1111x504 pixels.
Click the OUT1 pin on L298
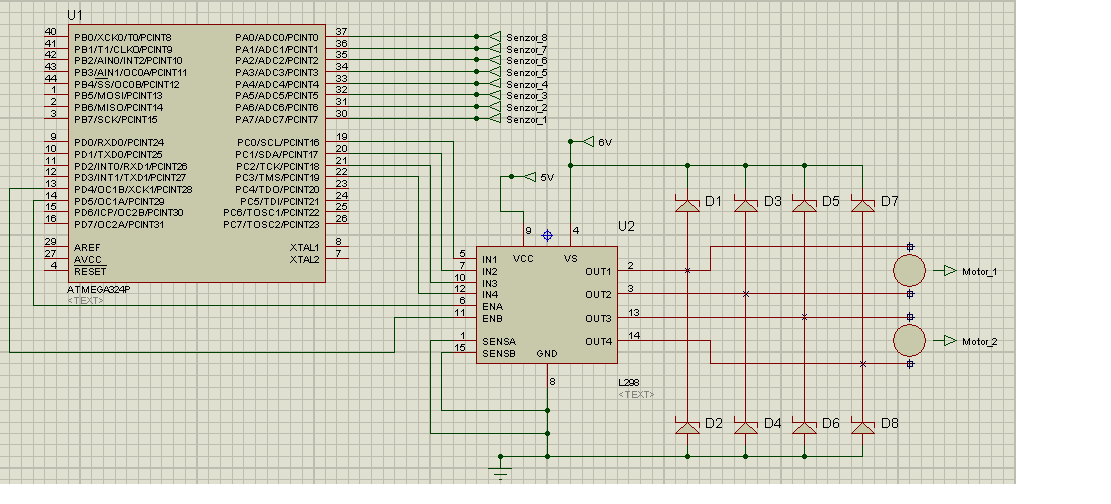click(598, 271)
